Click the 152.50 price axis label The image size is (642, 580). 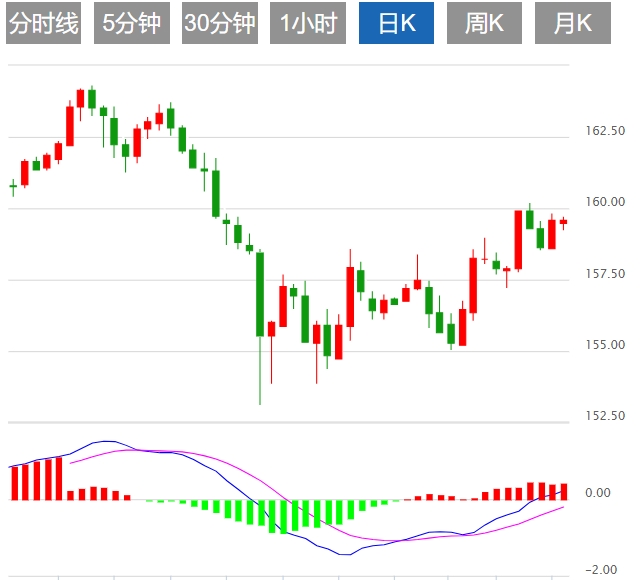click(604, 416)
